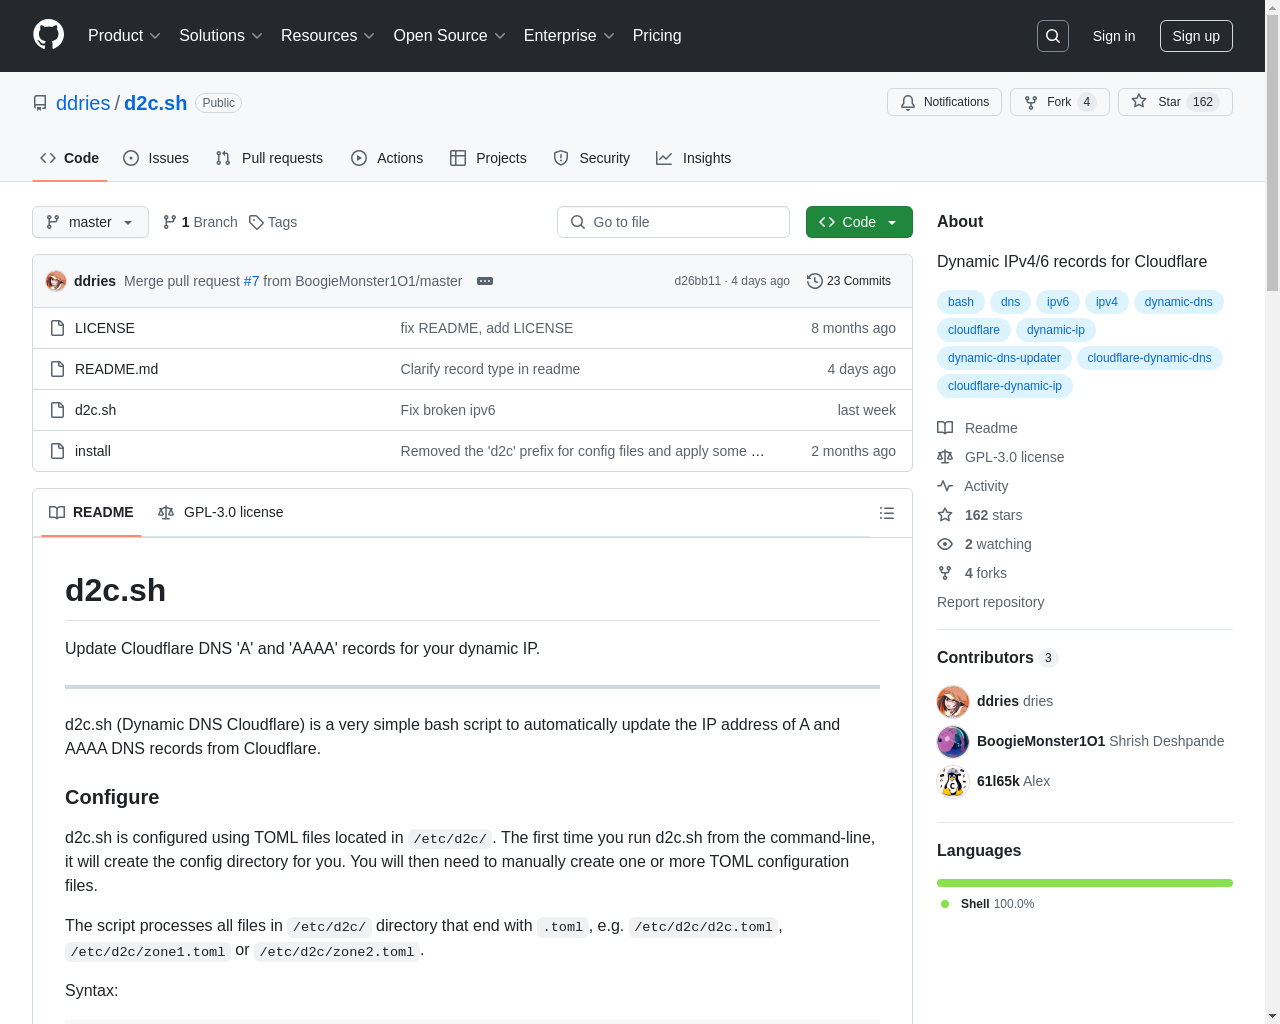Click the Go to file field
Screen dimensions: 1280x1024
(x=673, y=222)
